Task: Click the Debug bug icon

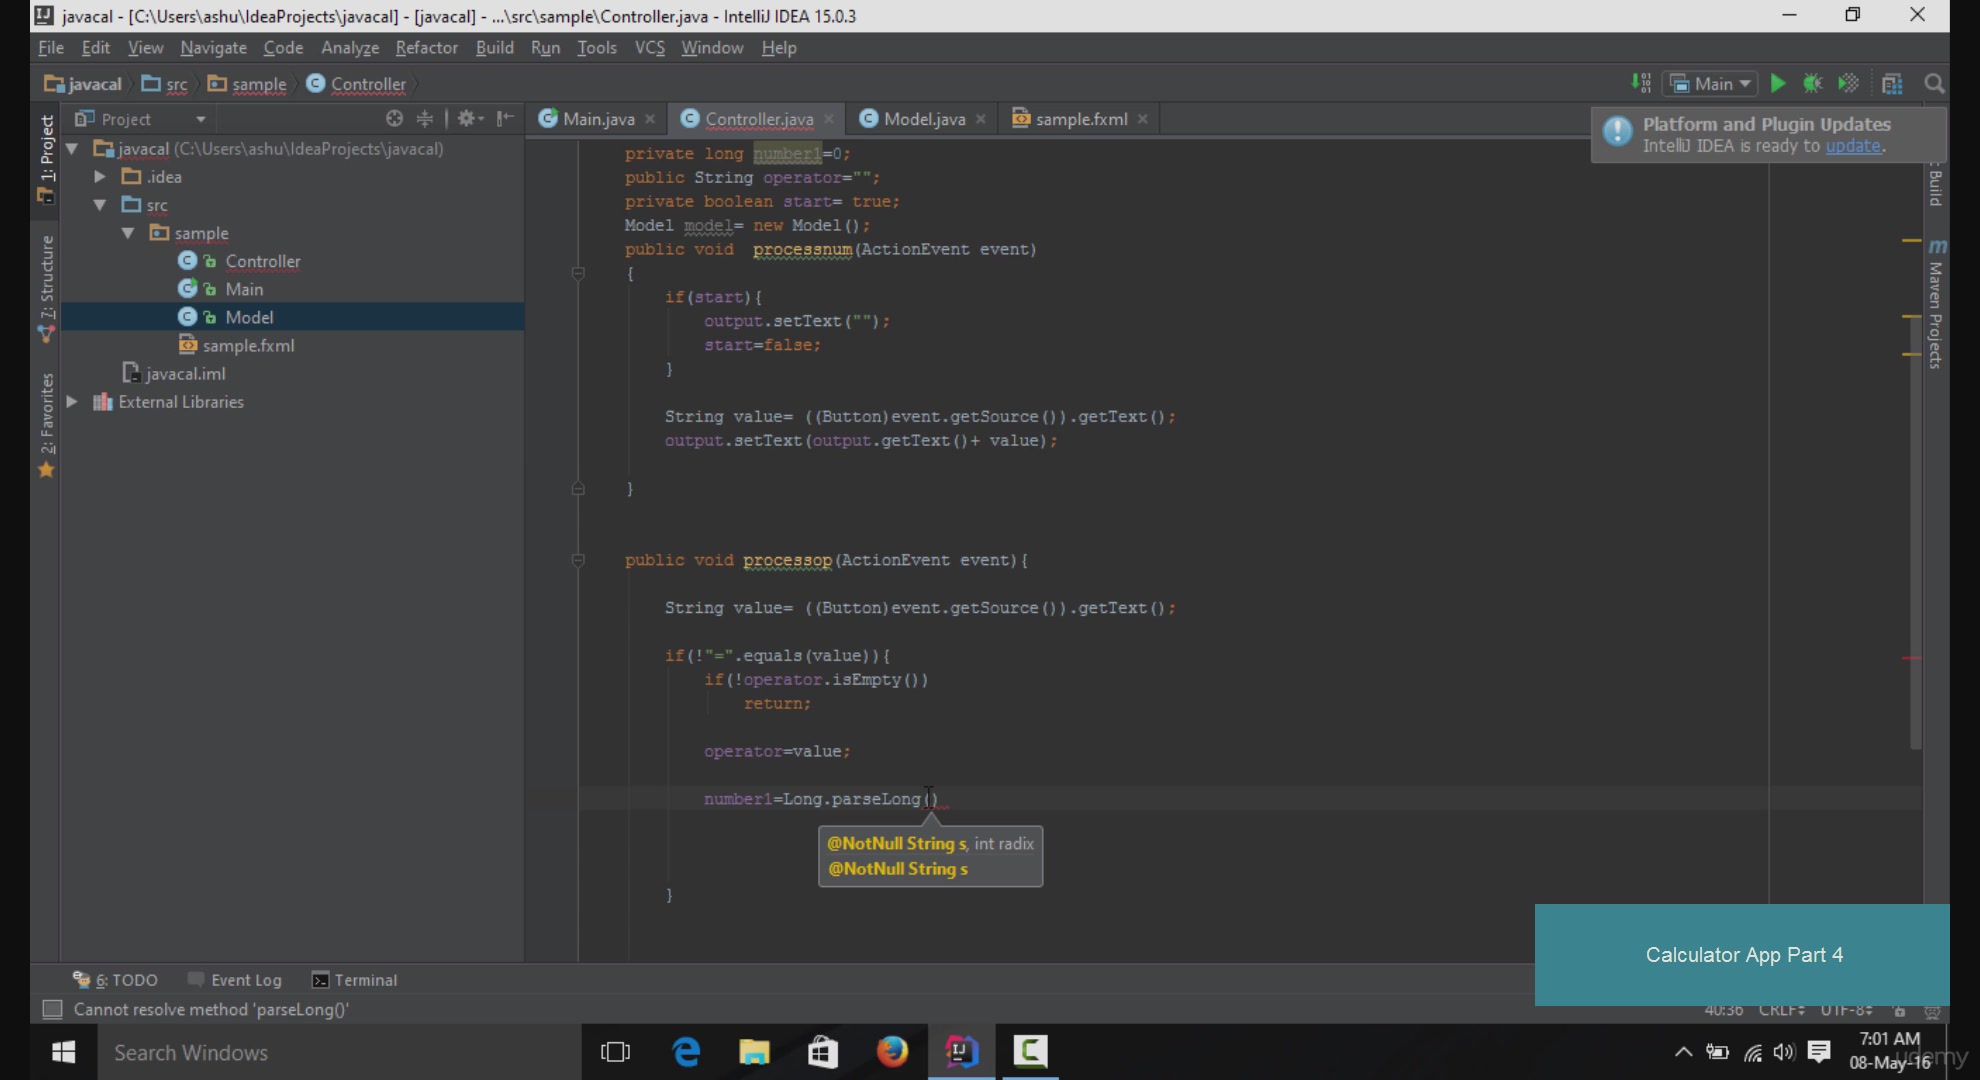Action: tap(1812, 84)
